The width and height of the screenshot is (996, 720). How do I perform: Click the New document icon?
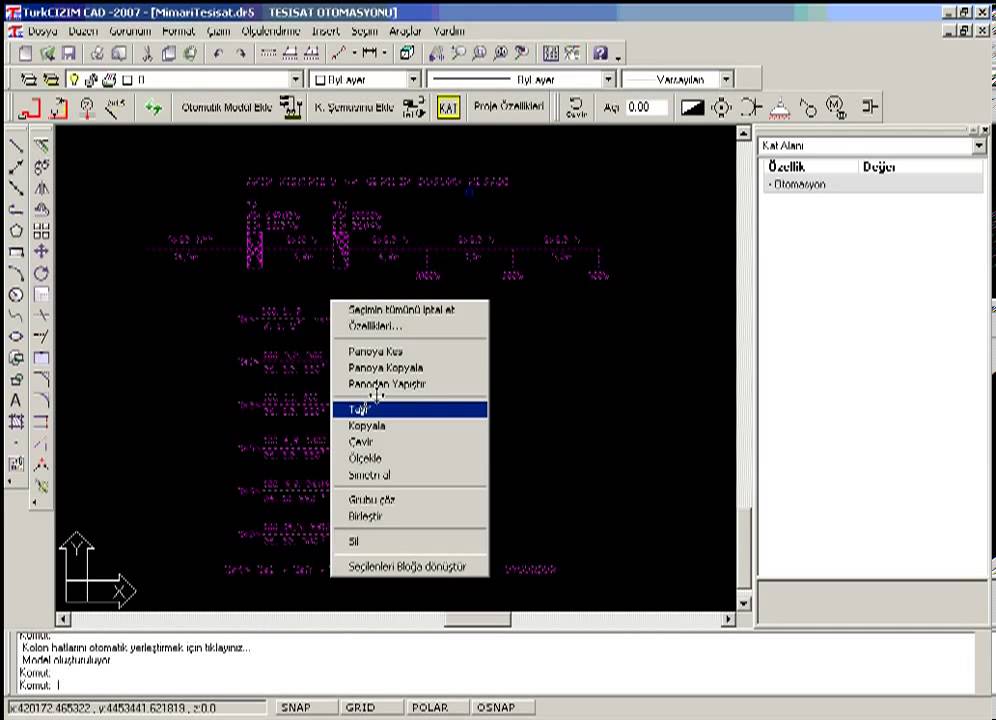pyautogui.click(x=25, y=54)
